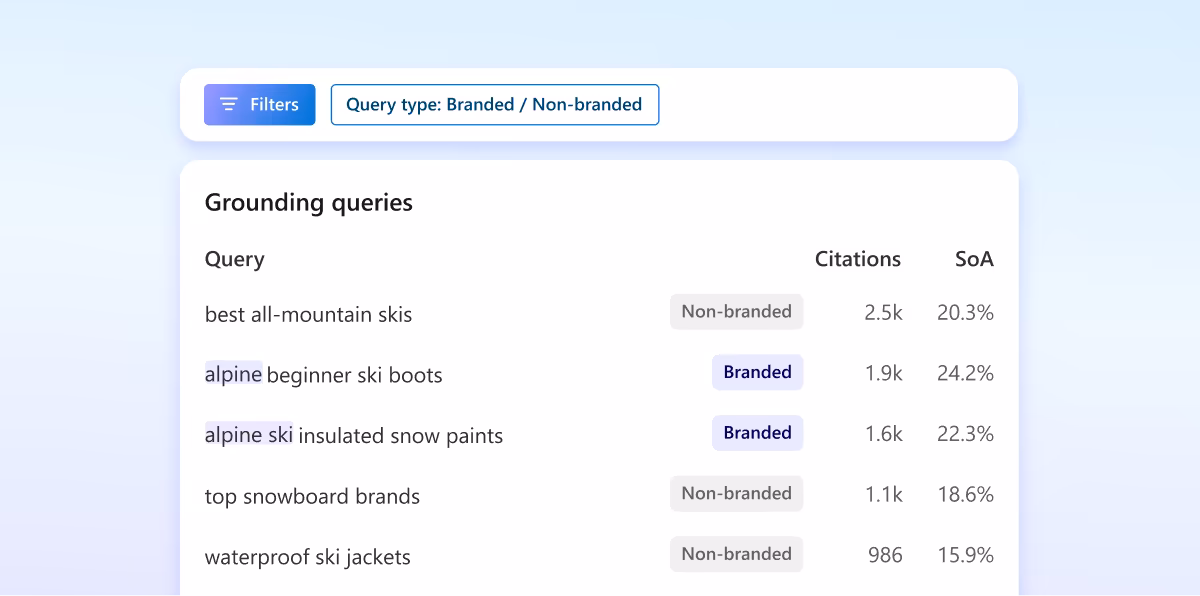Open query best all-mountain skis
The image size is (1200, 596).
[309, 314]
